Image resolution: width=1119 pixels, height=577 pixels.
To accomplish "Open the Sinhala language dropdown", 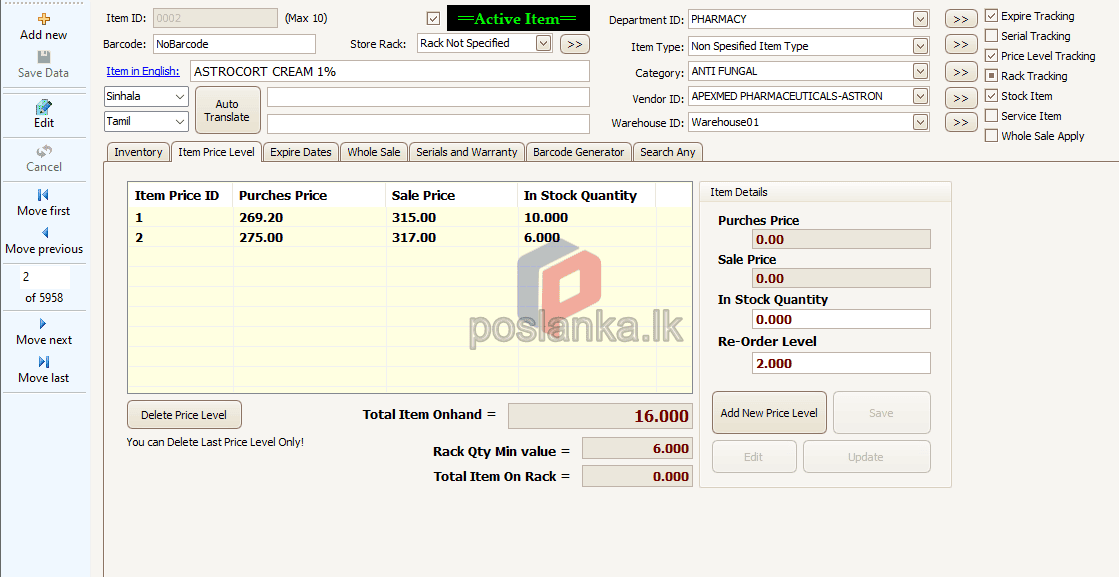I will pos(146,96).
